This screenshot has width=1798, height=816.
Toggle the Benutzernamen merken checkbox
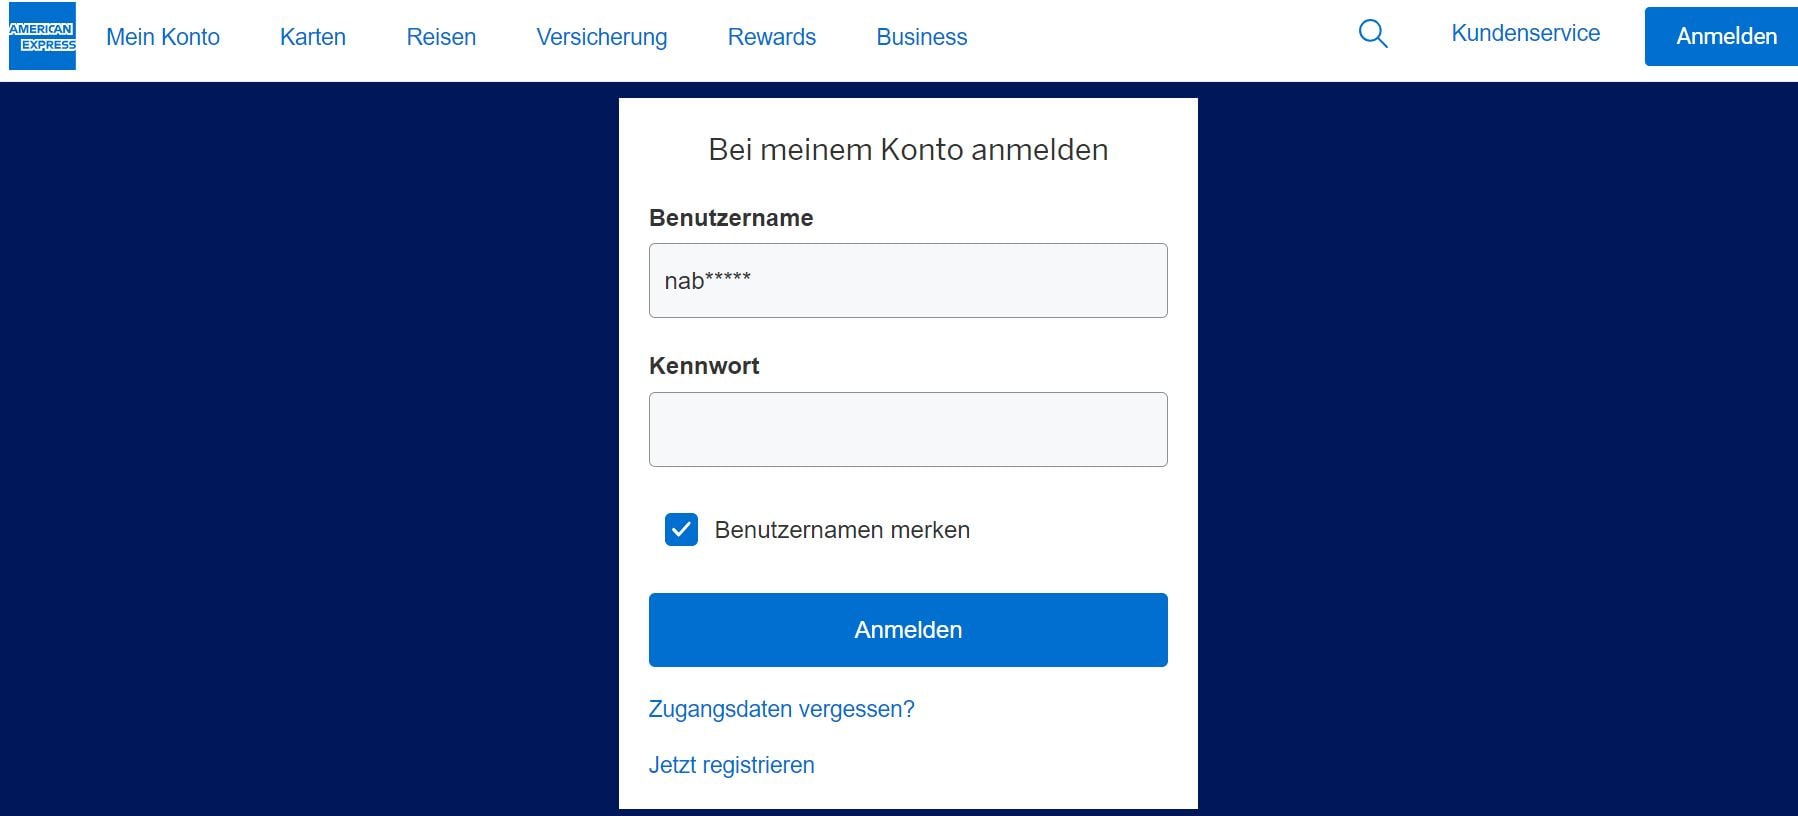point(681,529)
